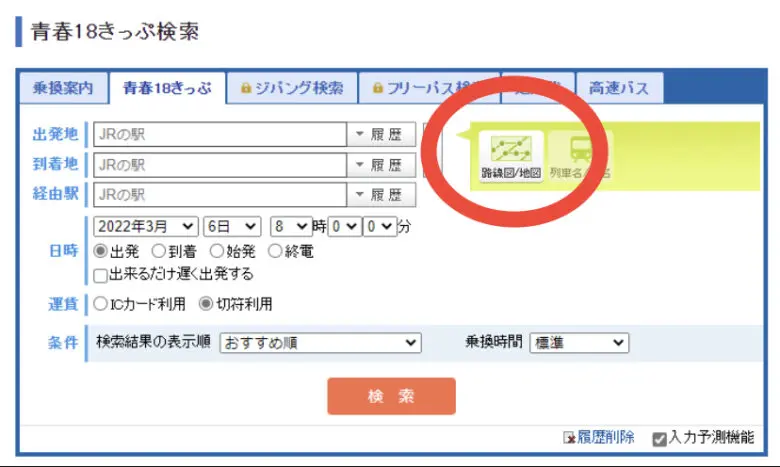Select the 終電 radio button
Image resolution: width=780 pixels, height=467 pixels.
tap(275, 251)
